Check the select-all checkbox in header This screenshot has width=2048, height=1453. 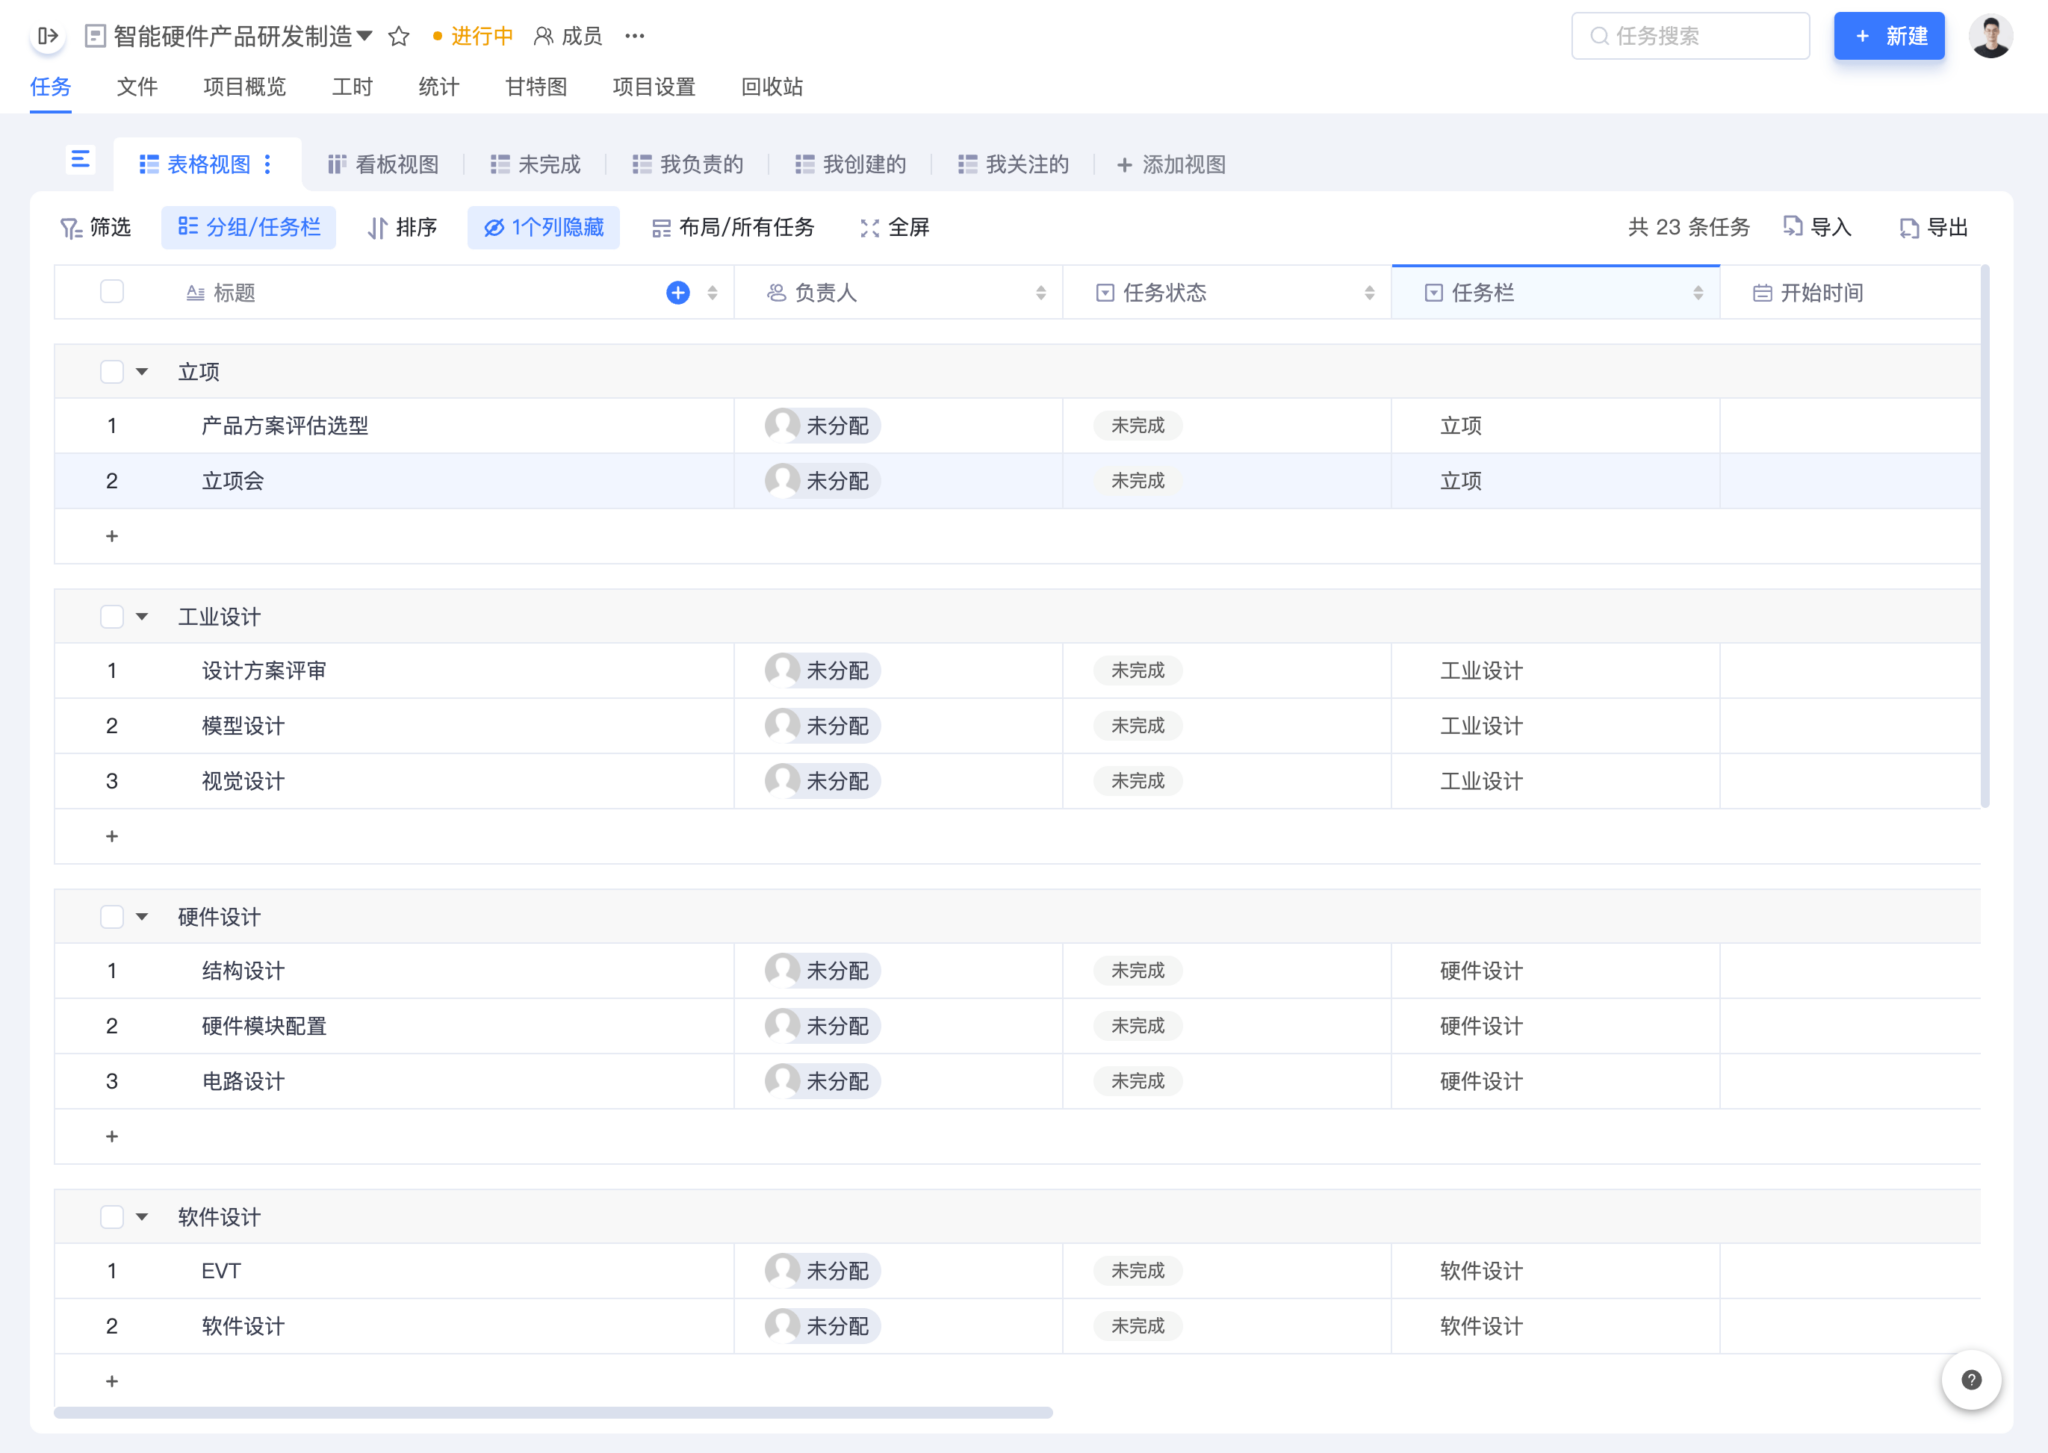pos(112,292)
